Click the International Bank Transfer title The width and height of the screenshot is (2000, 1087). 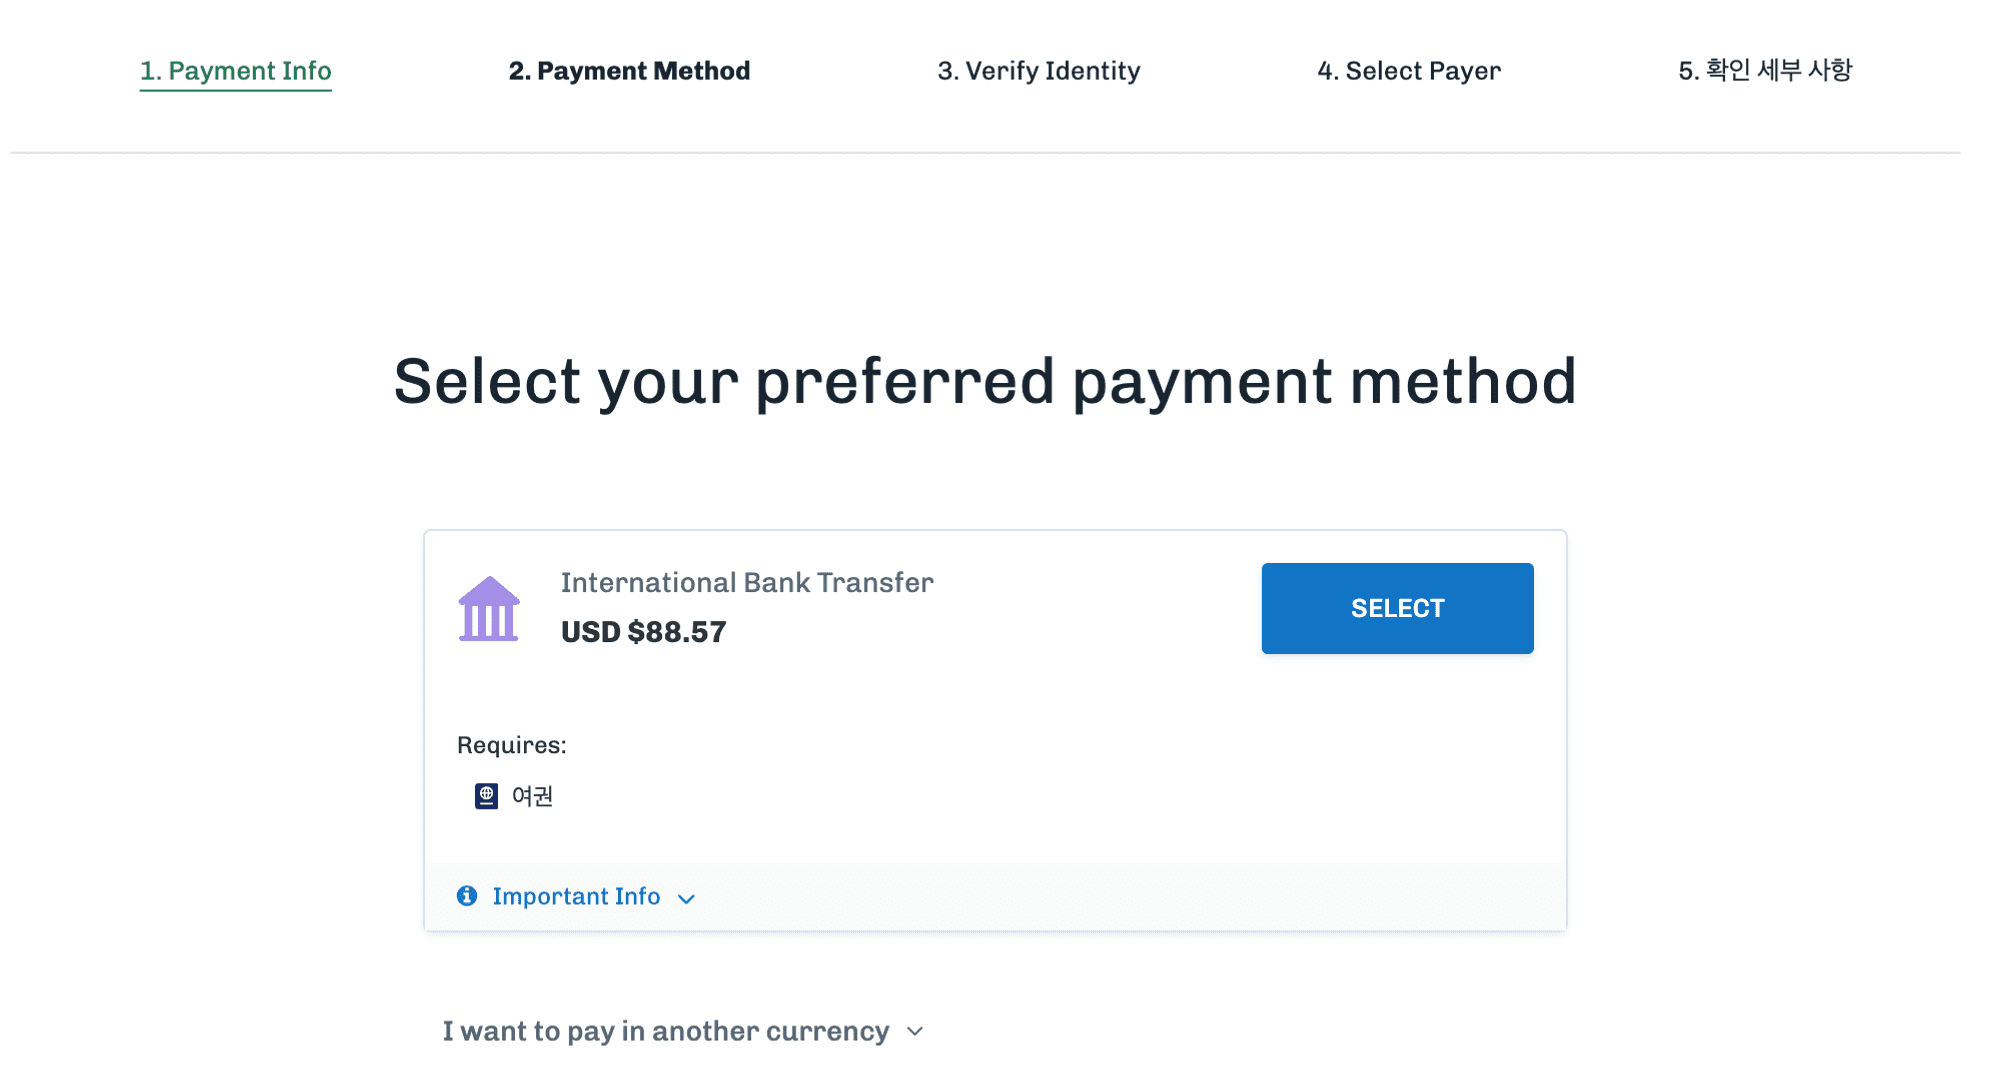click(747, 582)
